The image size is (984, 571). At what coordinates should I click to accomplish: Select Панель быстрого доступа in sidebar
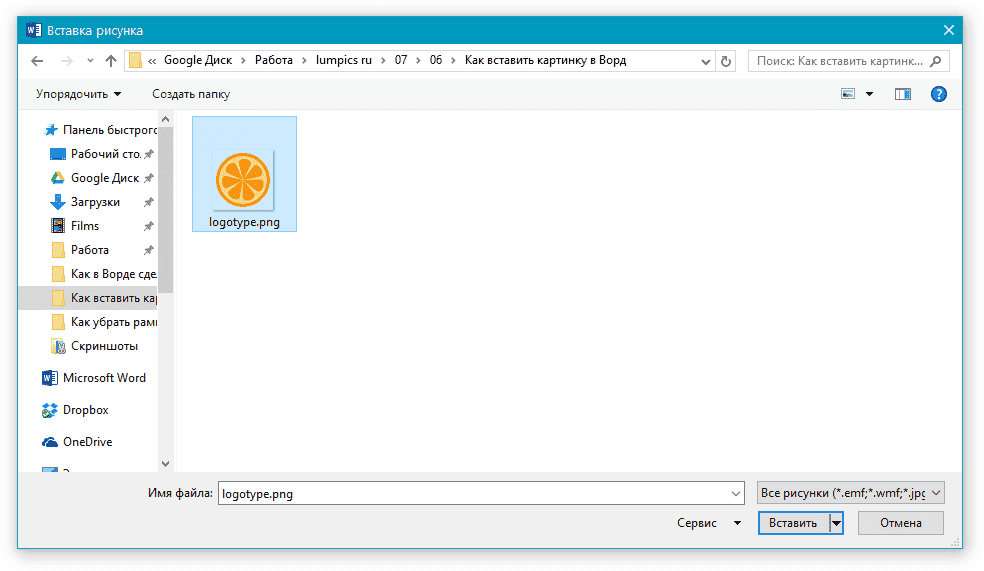(100, 130)
